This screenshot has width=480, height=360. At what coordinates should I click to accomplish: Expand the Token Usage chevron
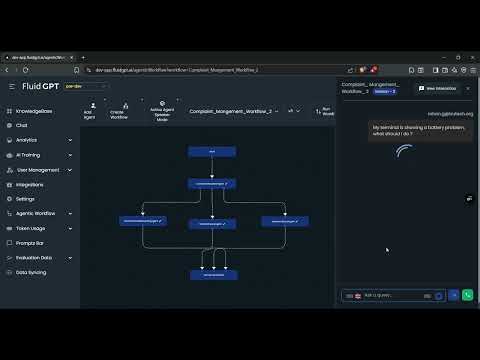coord(70,229)
